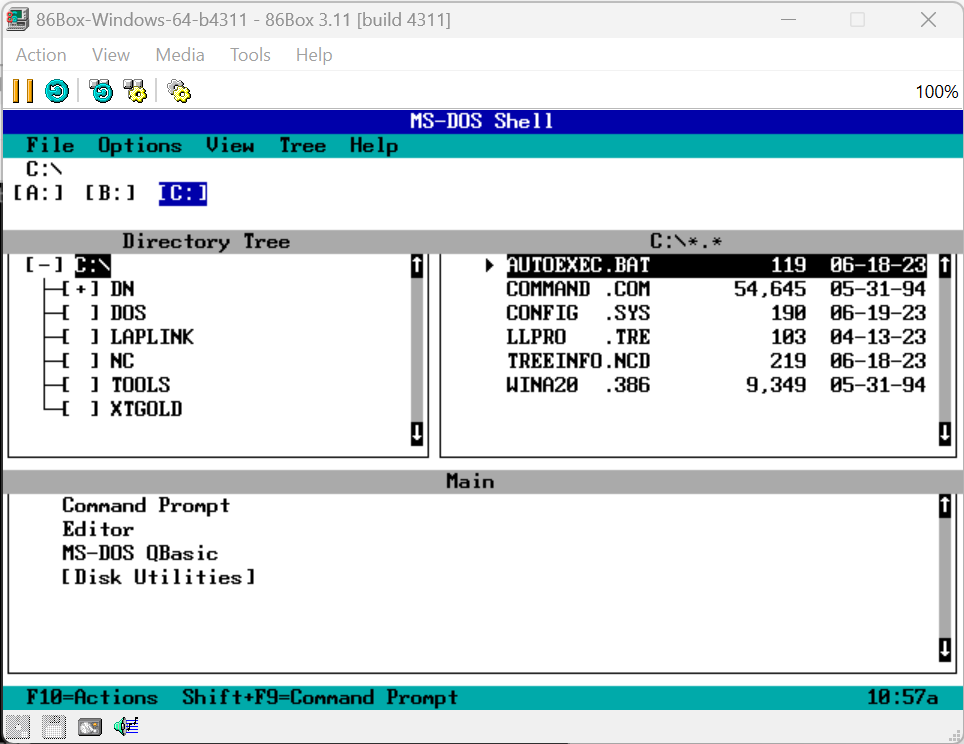The image size is (964, 744).
Task: Send Ctrl+Alt+Esc keystroke
Action: [x=135, y=91]
